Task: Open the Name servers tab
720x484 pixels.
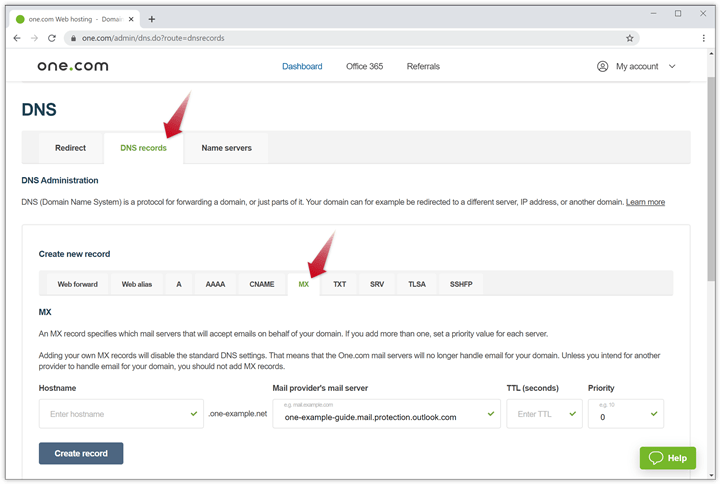Action: tap(226, 148)
